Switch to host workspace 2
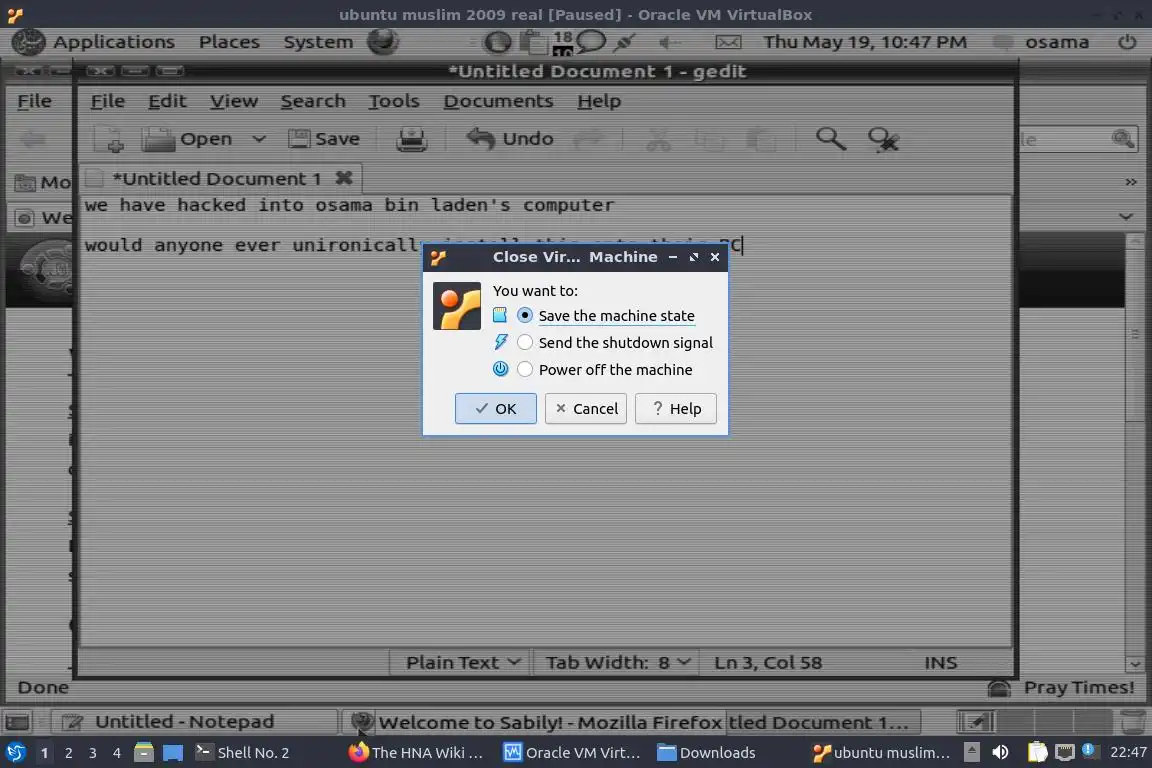The width and height of the screenshot is (1152, 768). tap(68, 753)
